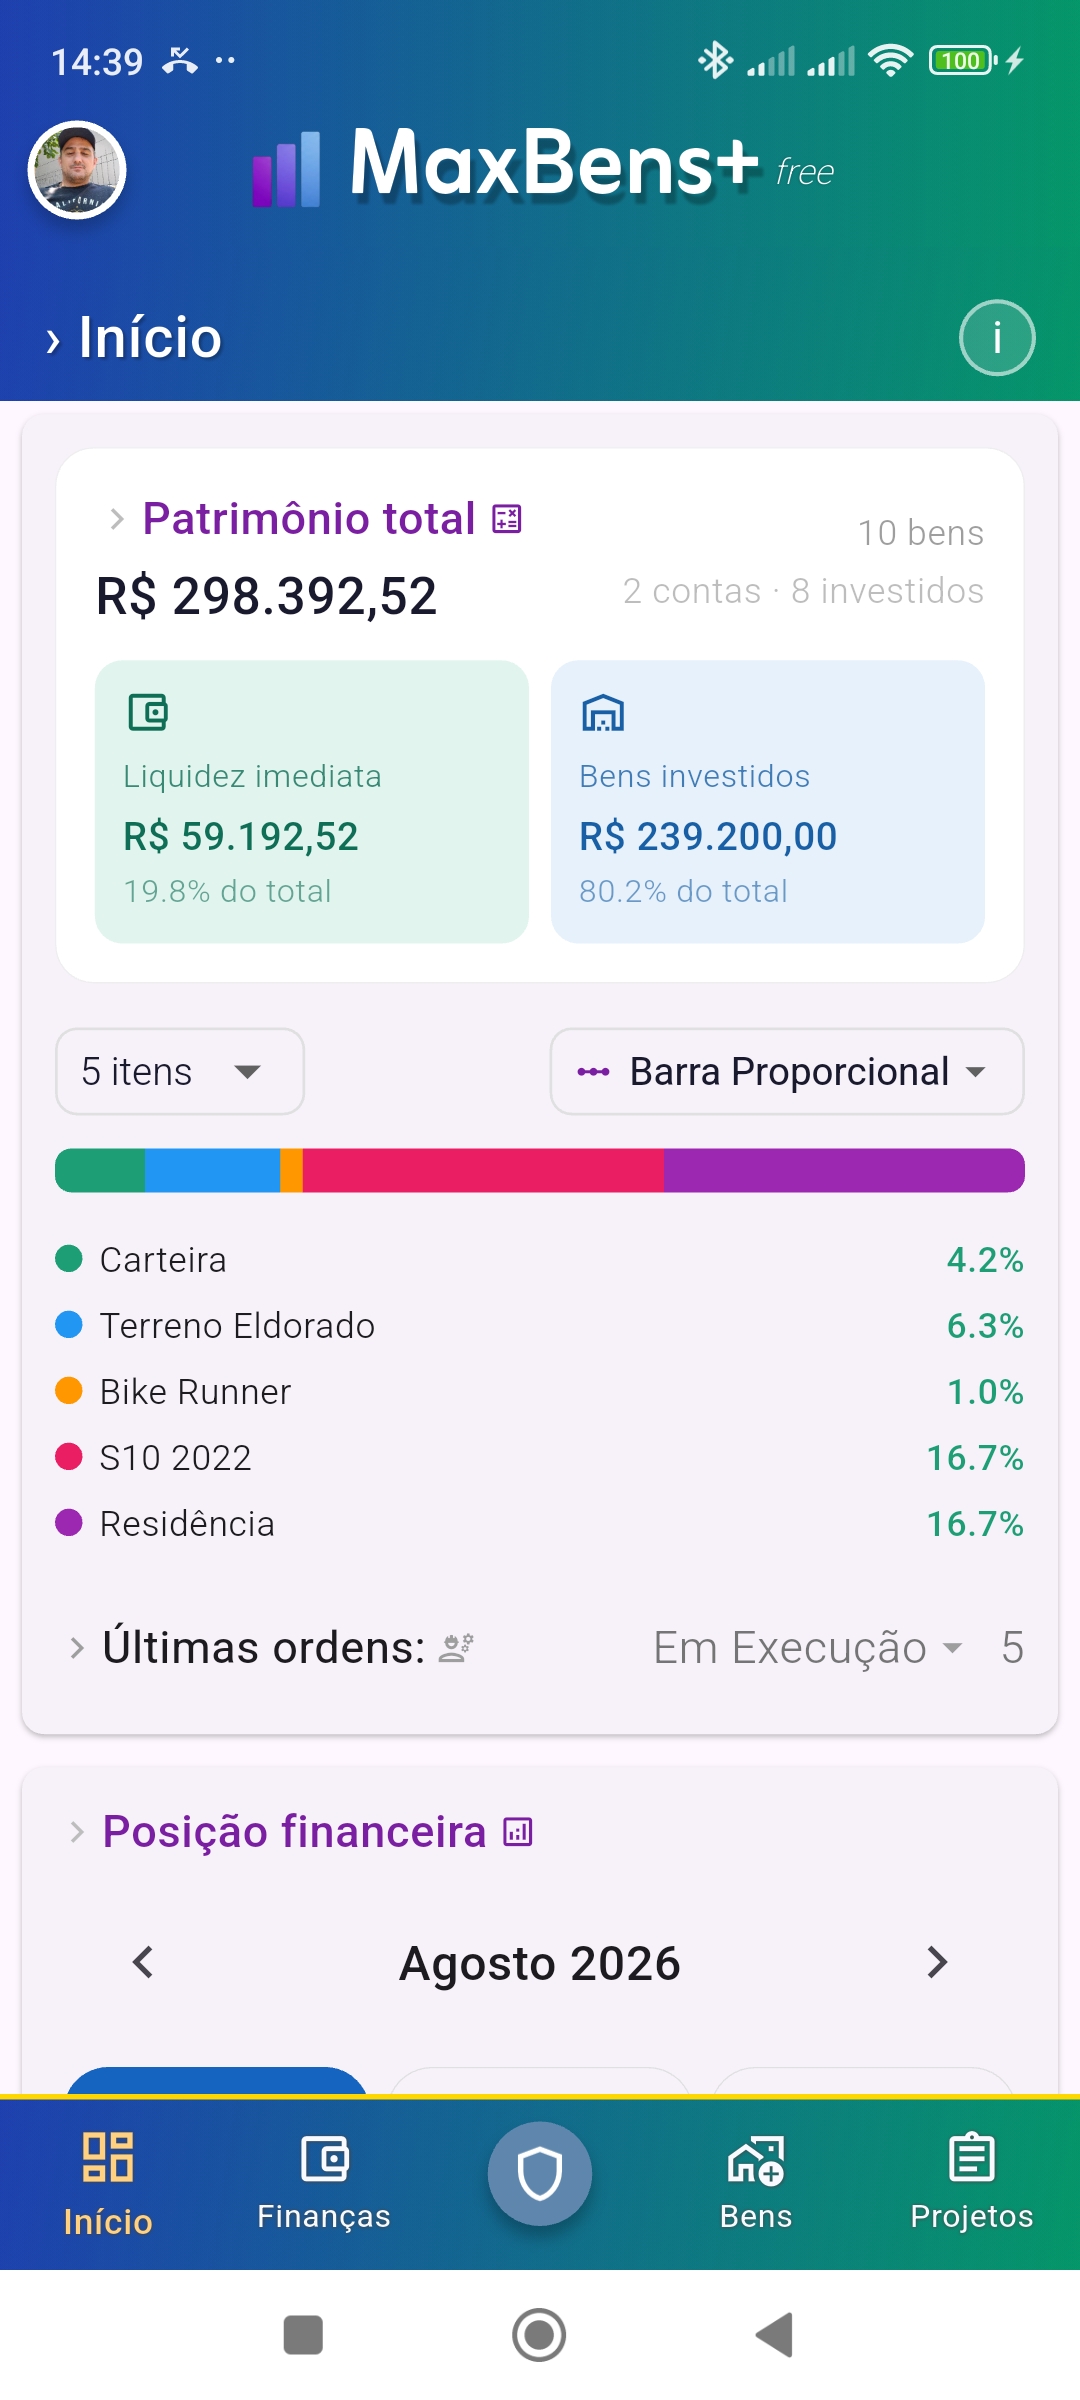Open the user profile photo
1080x2400 pixels.
(x=77, y=170)
